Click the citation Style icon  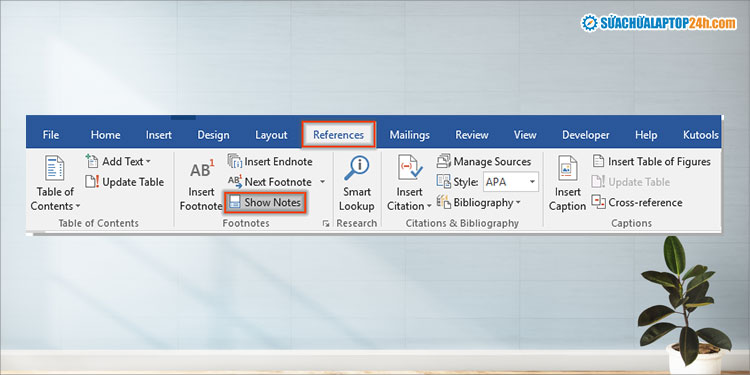(x=443, y=182)
